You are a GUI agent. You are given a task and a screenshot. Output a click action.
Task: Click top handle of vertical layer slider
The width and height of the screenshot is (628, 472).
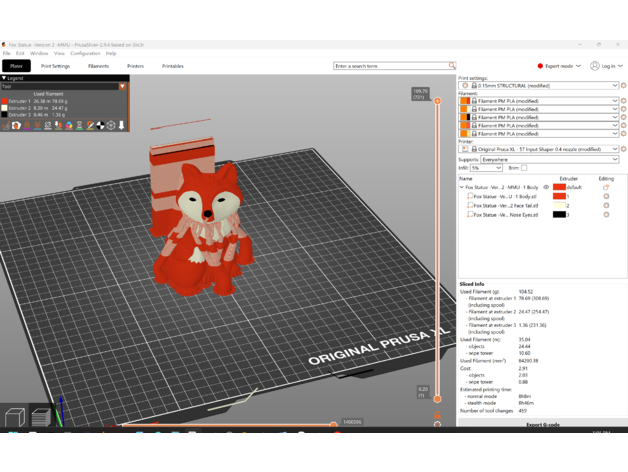click(437, 101)
